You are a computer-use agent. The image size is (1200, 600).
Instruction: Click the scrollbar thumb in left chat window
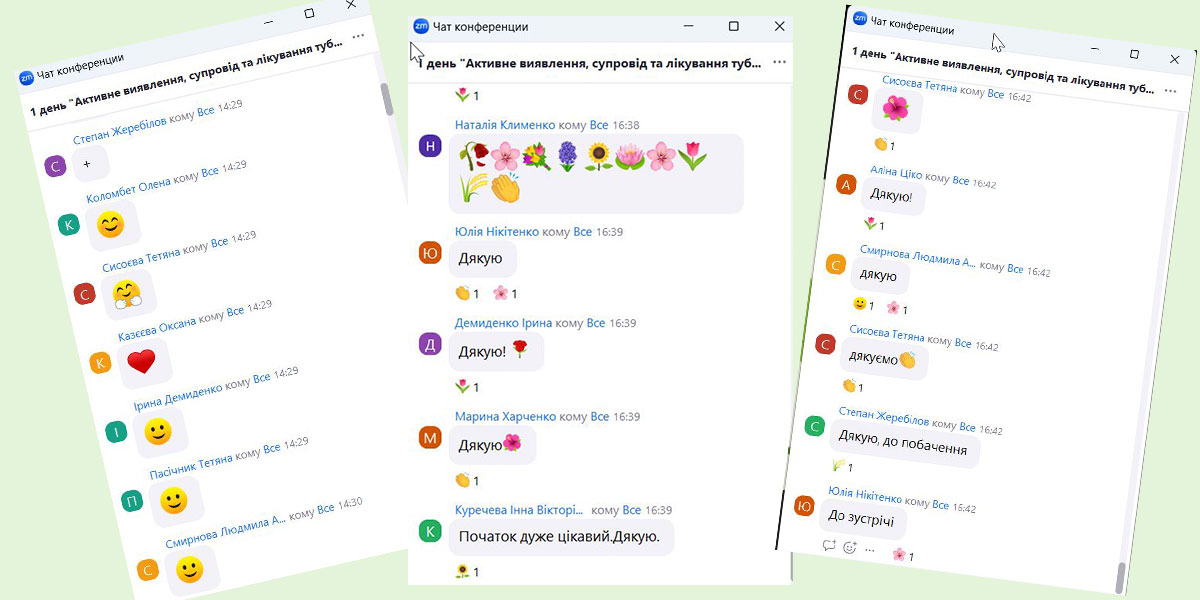pos(387,102)
